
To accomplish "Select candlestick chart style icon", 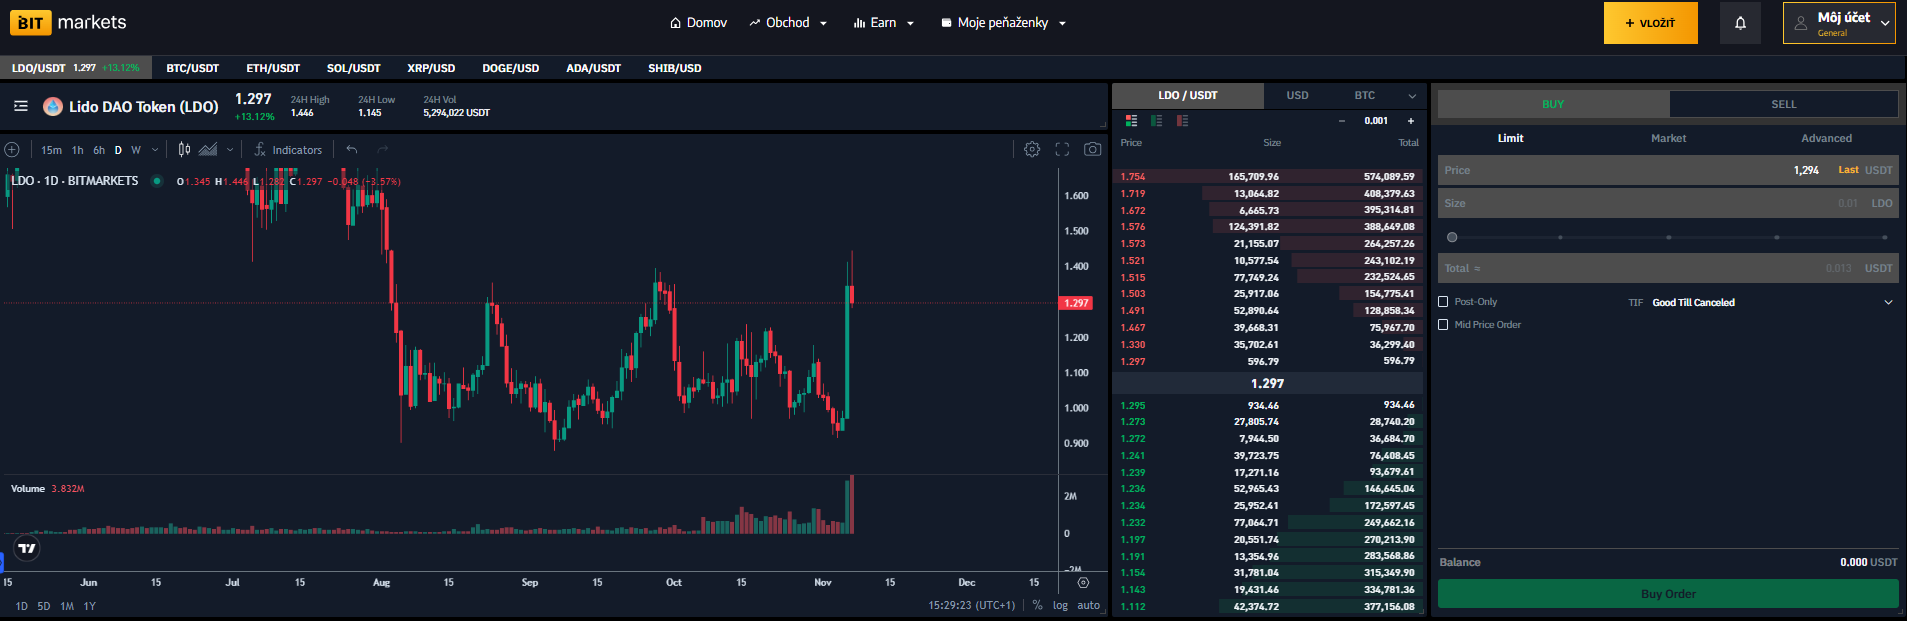I will (x=184, y=149).
